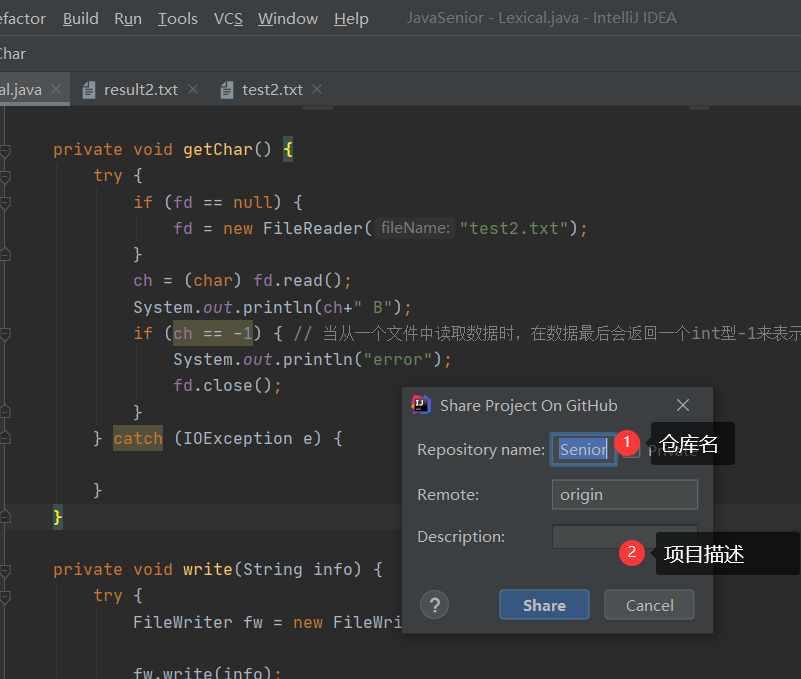Click the write method name
The image size is (801, 679).
click(x=208, y=569)
